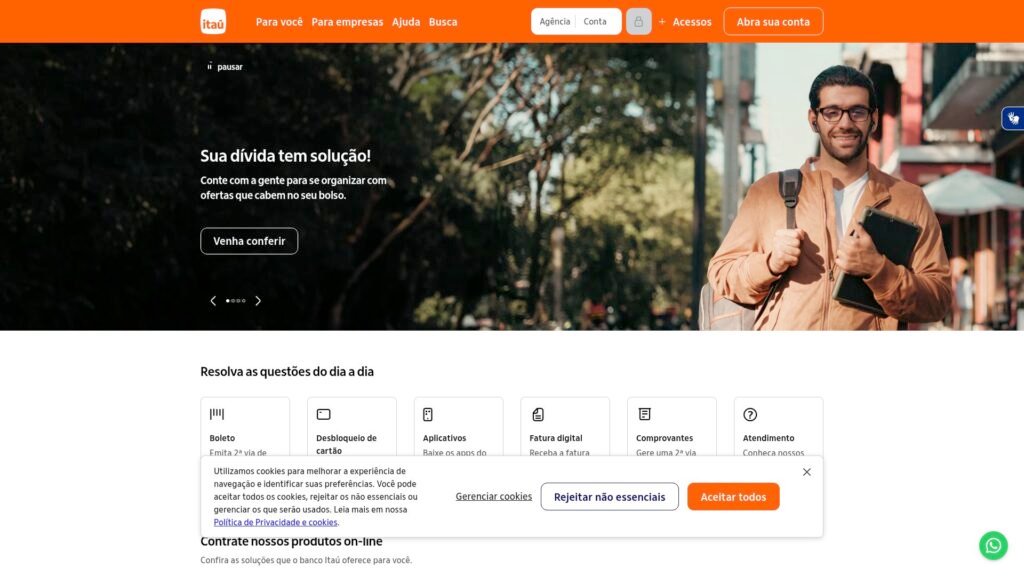
Task: Click the Agência input field
Action: pyautogui.click(x=554, y=22)
